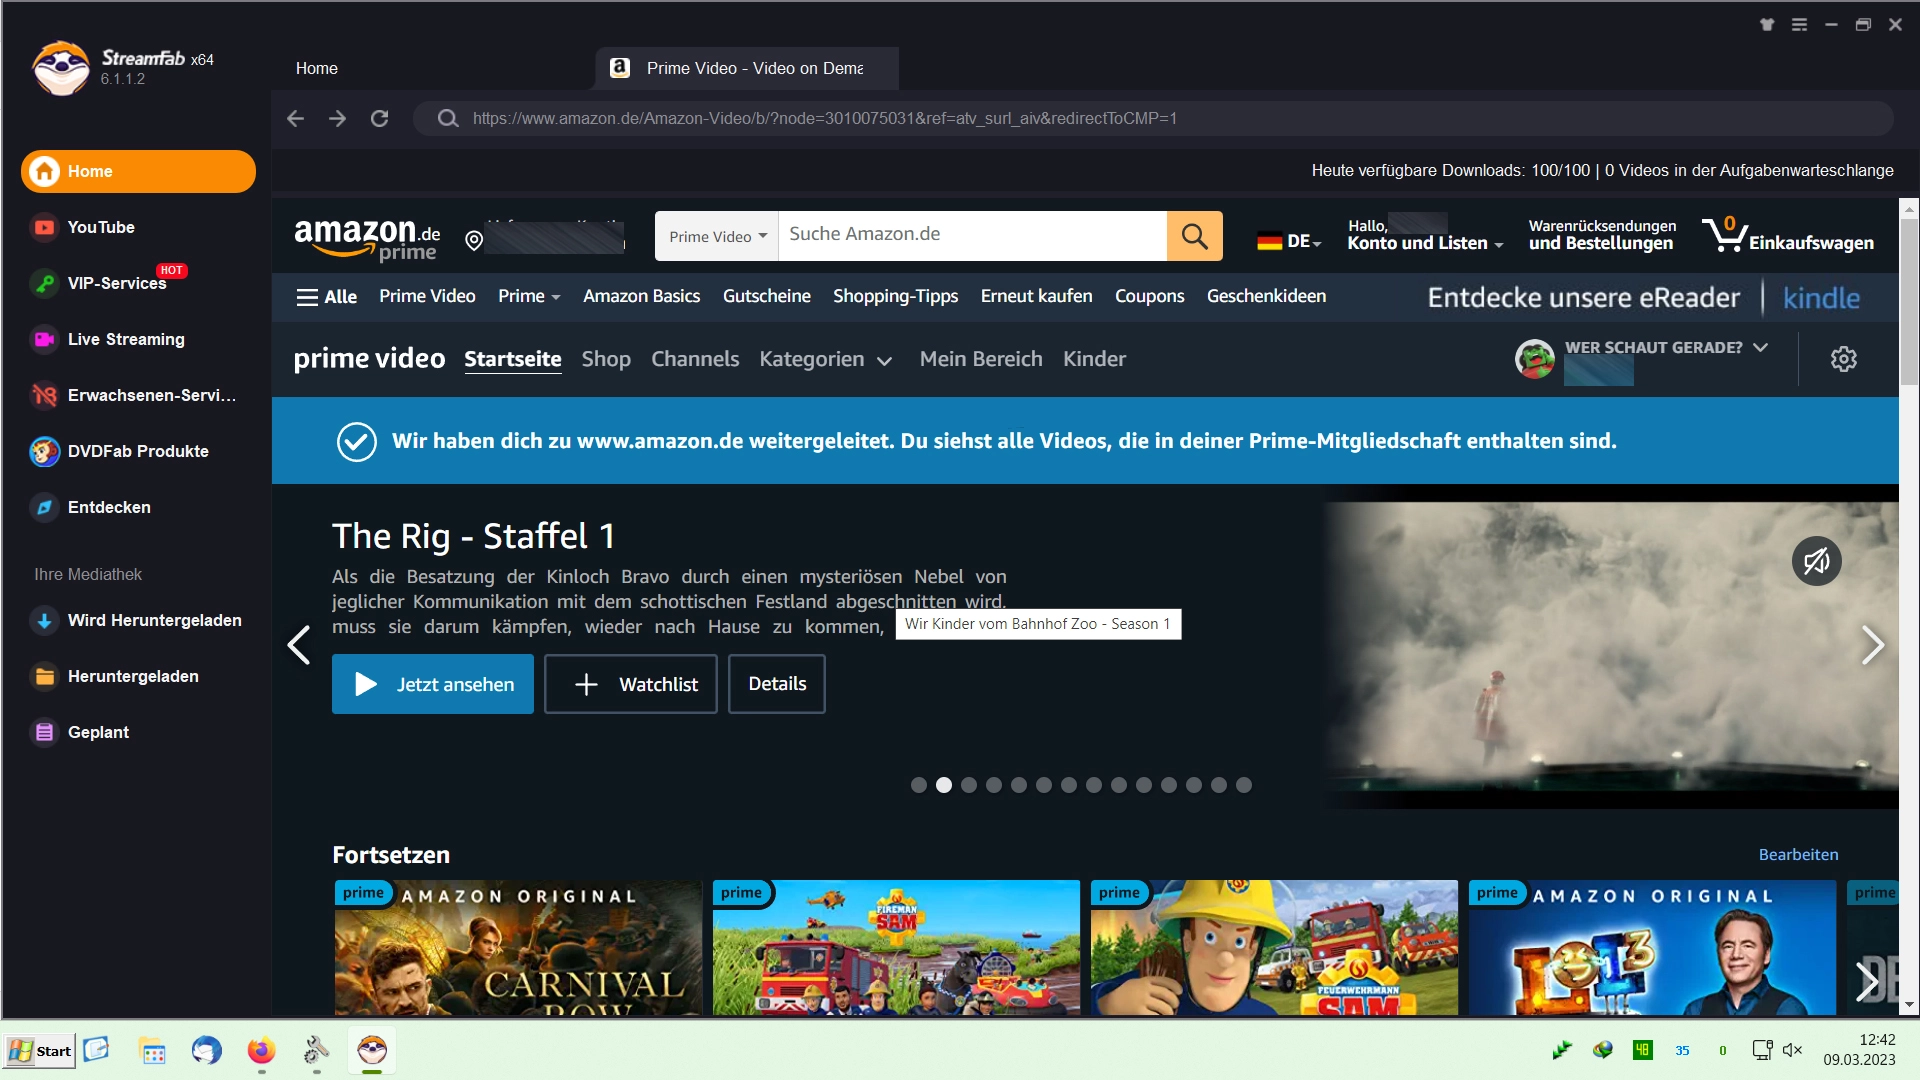Open Coupons link
The width and height of the screenshot is (1920, 1080).
pyautogui.click(x=1149, y=296)
